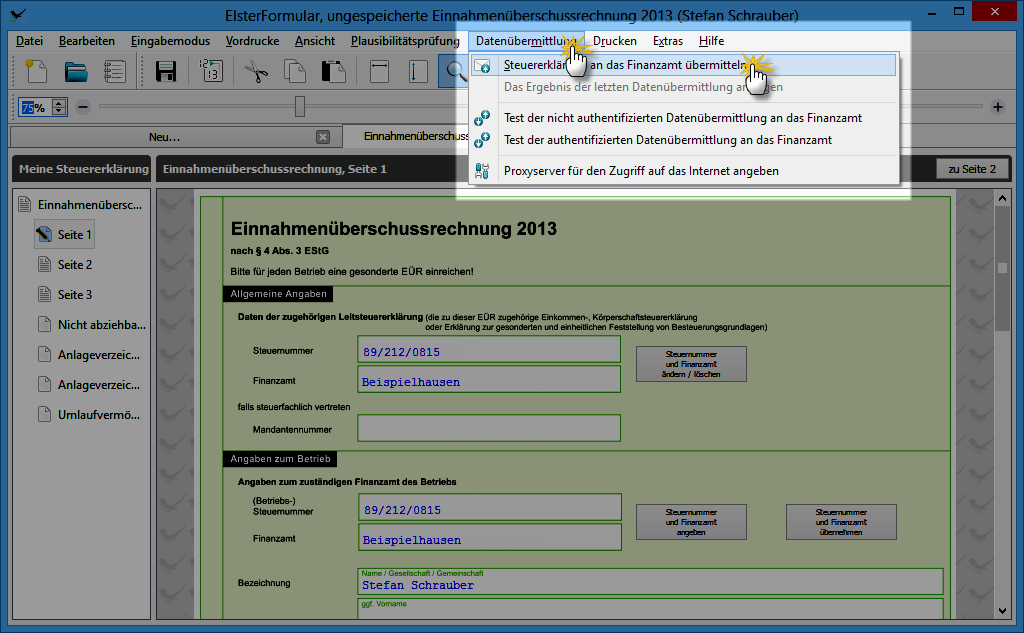
Task: Fit page width toolbar icon
Action: pos(379,71)
